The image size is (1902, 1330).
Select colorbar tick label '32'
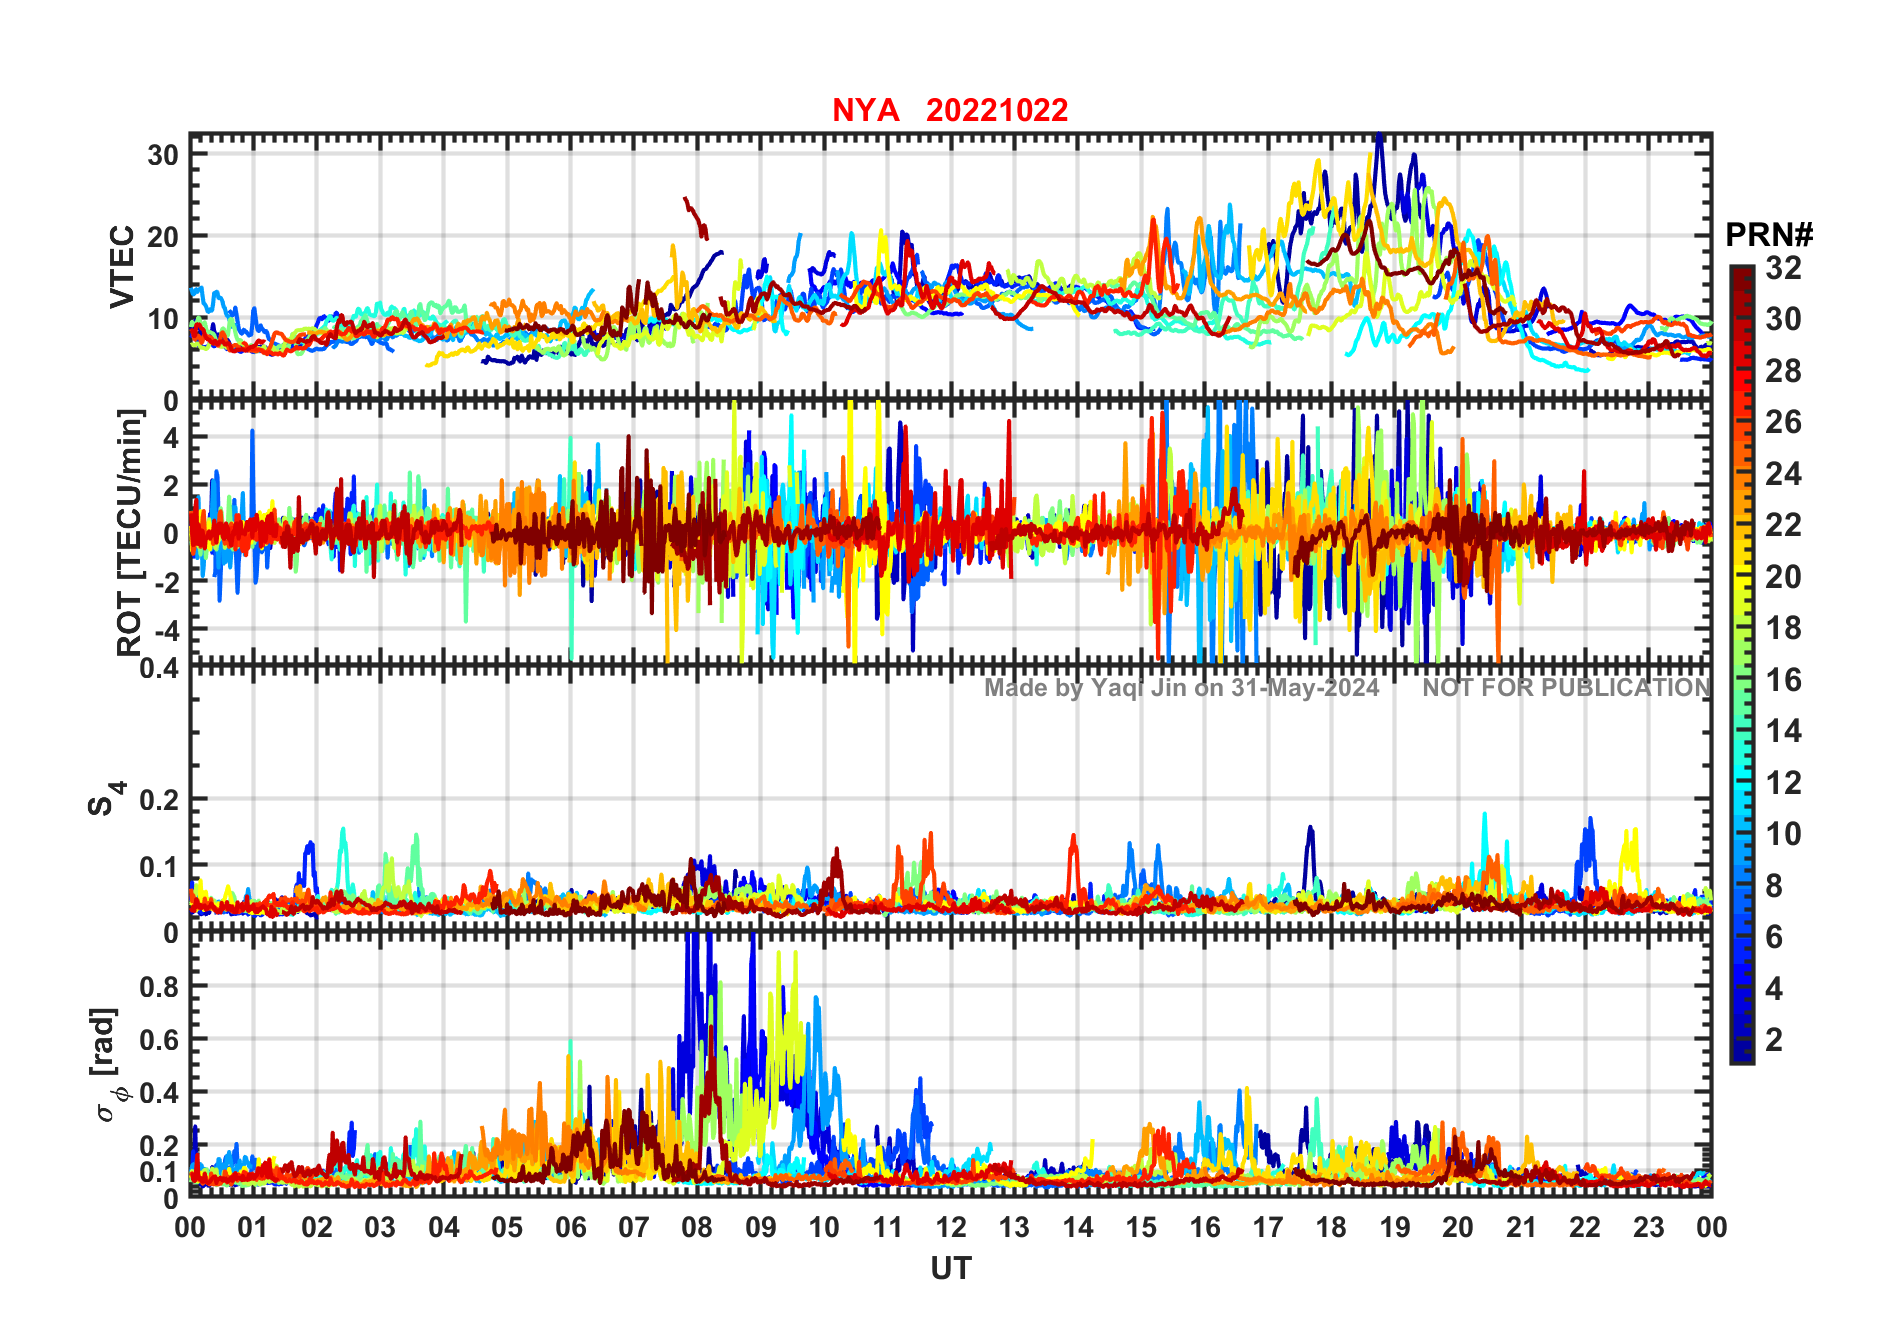(x=1783, y=268)
